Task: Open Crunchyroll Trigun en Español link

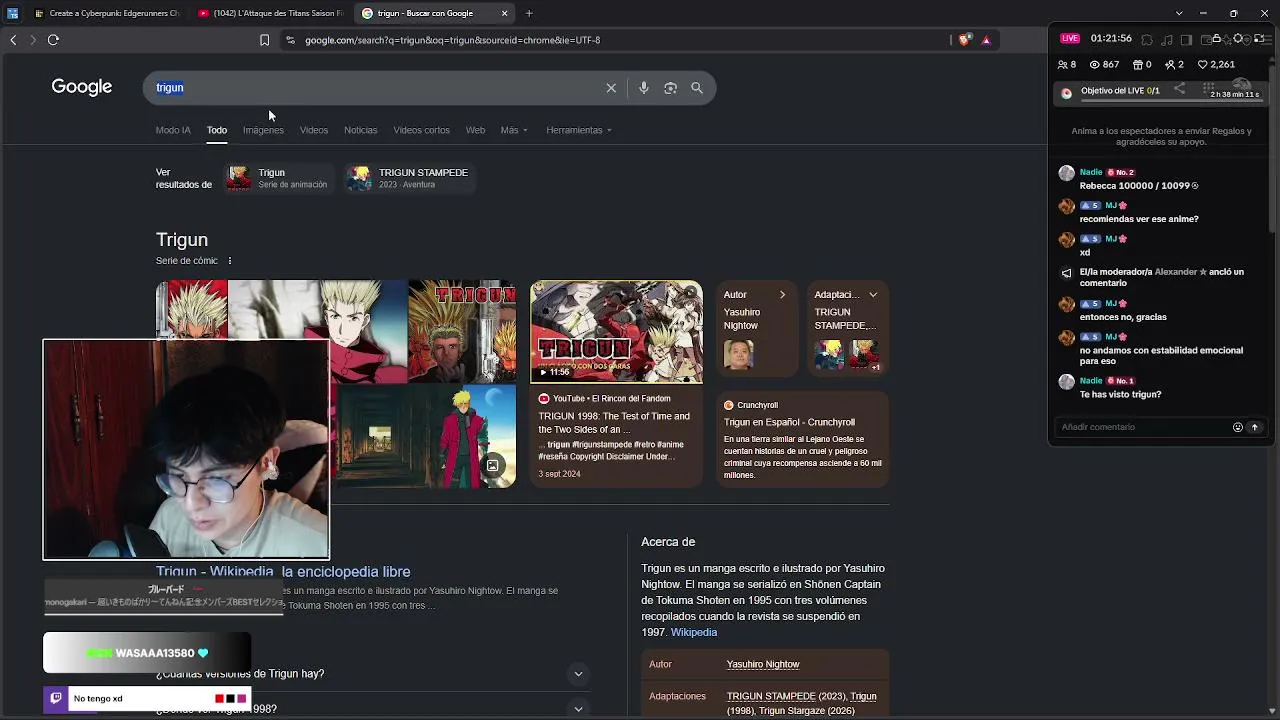Action: tap(789, 422)
